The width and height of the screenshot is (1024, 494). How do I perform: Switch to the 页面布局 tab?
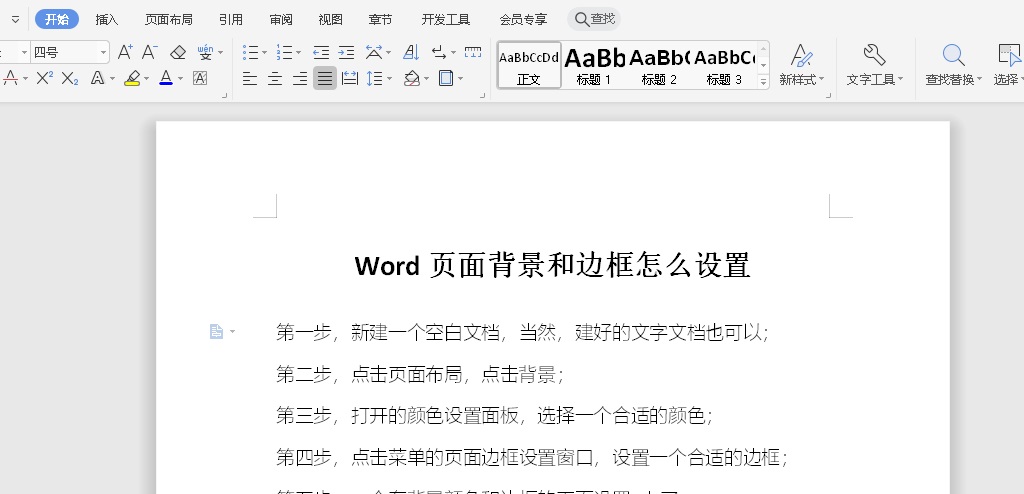(168, 19)
